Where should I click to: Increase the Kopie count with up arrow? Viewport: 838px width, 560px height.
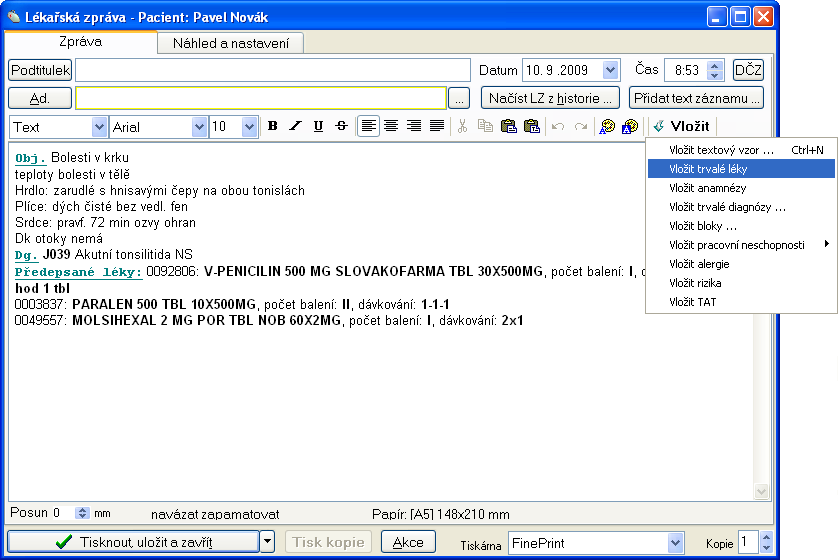[x=766, y=537]
